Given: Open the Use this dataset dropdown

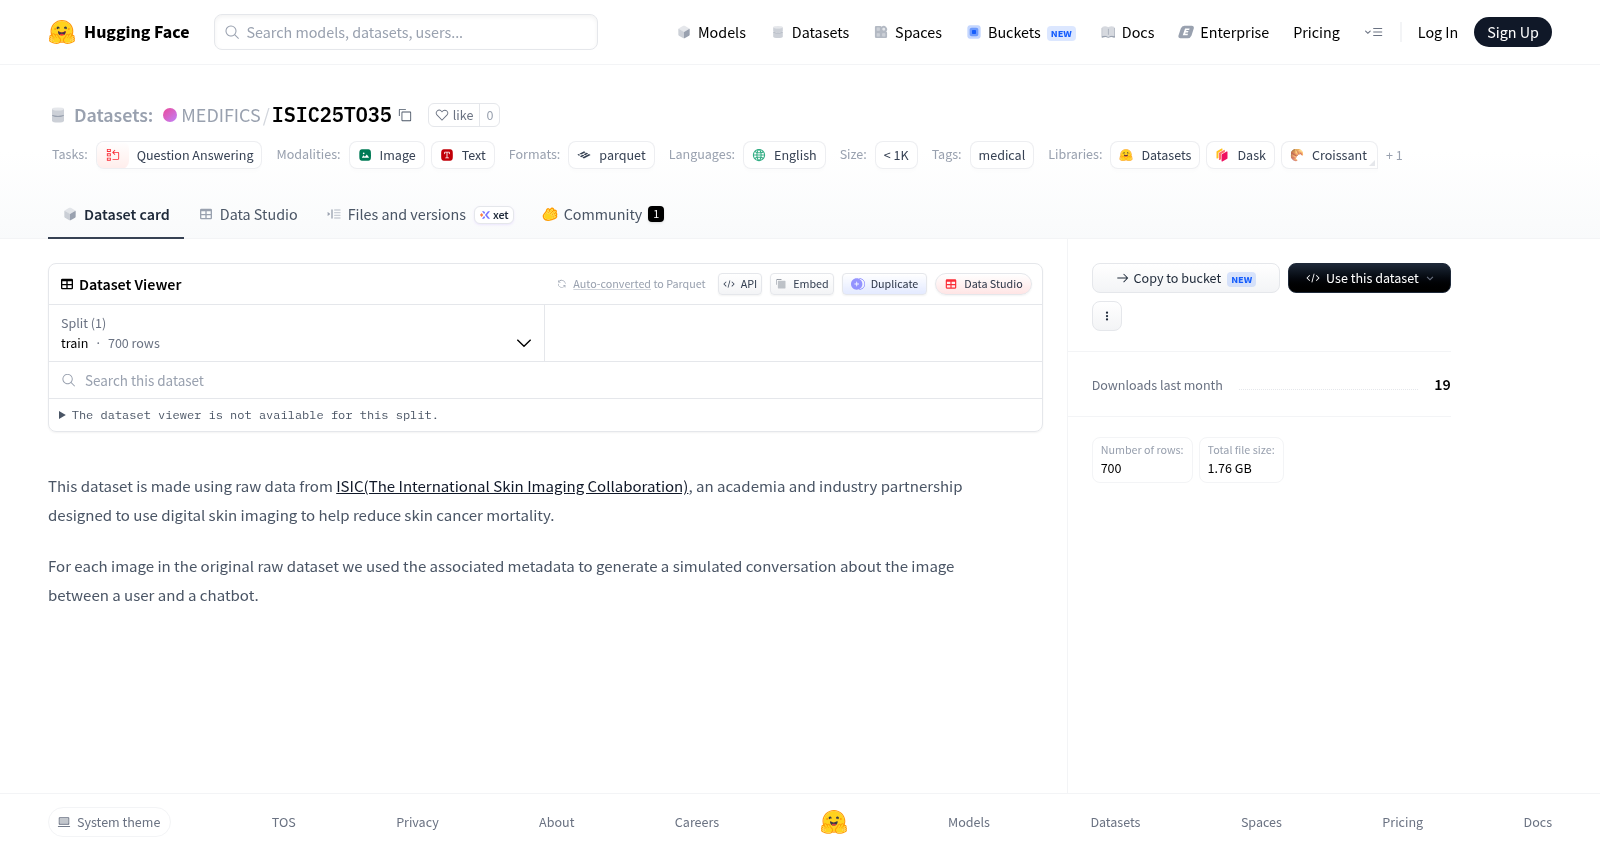Looking at the screenshot, I should (1369, 278).
